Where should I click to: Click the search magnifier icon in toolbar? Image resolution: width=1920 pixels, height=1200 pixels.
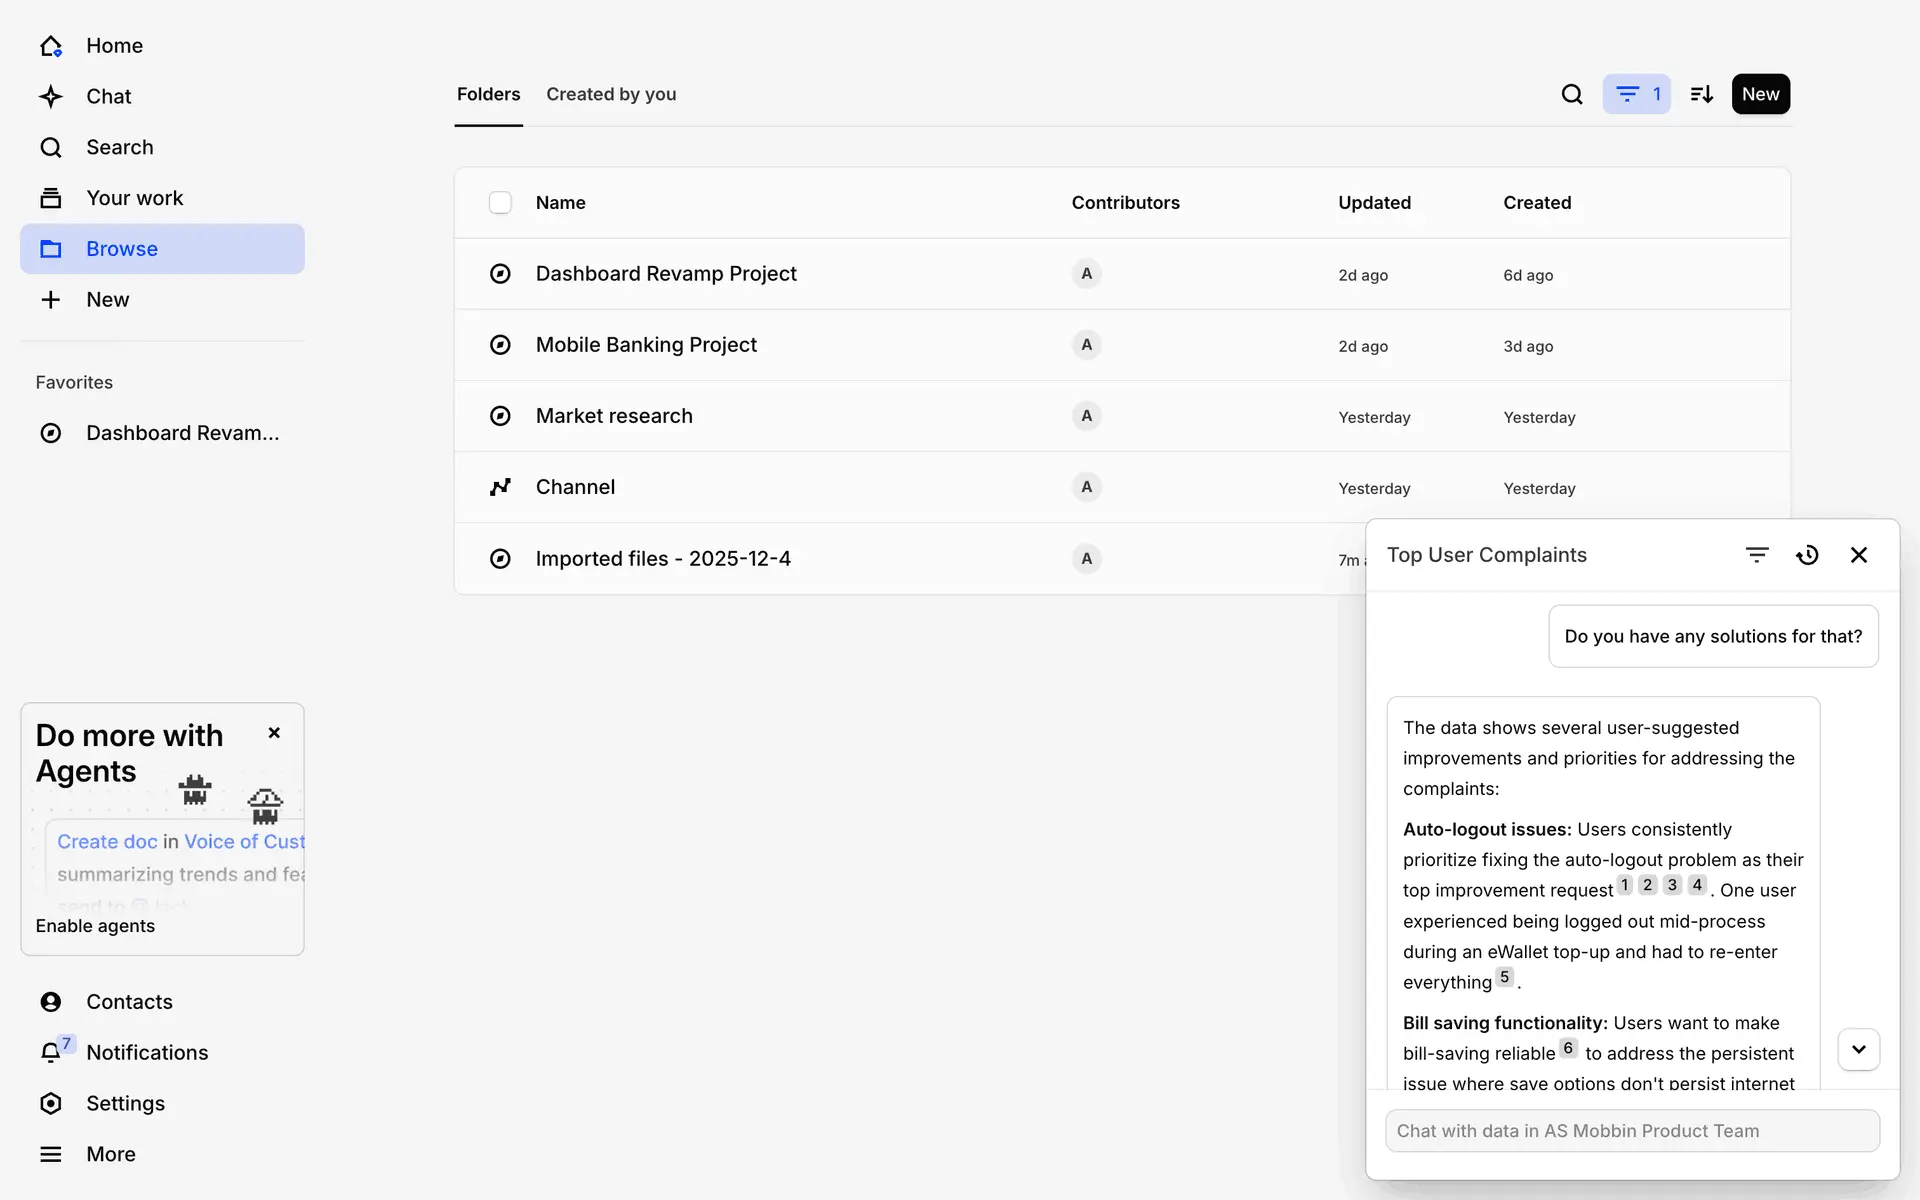point(1571,94)
